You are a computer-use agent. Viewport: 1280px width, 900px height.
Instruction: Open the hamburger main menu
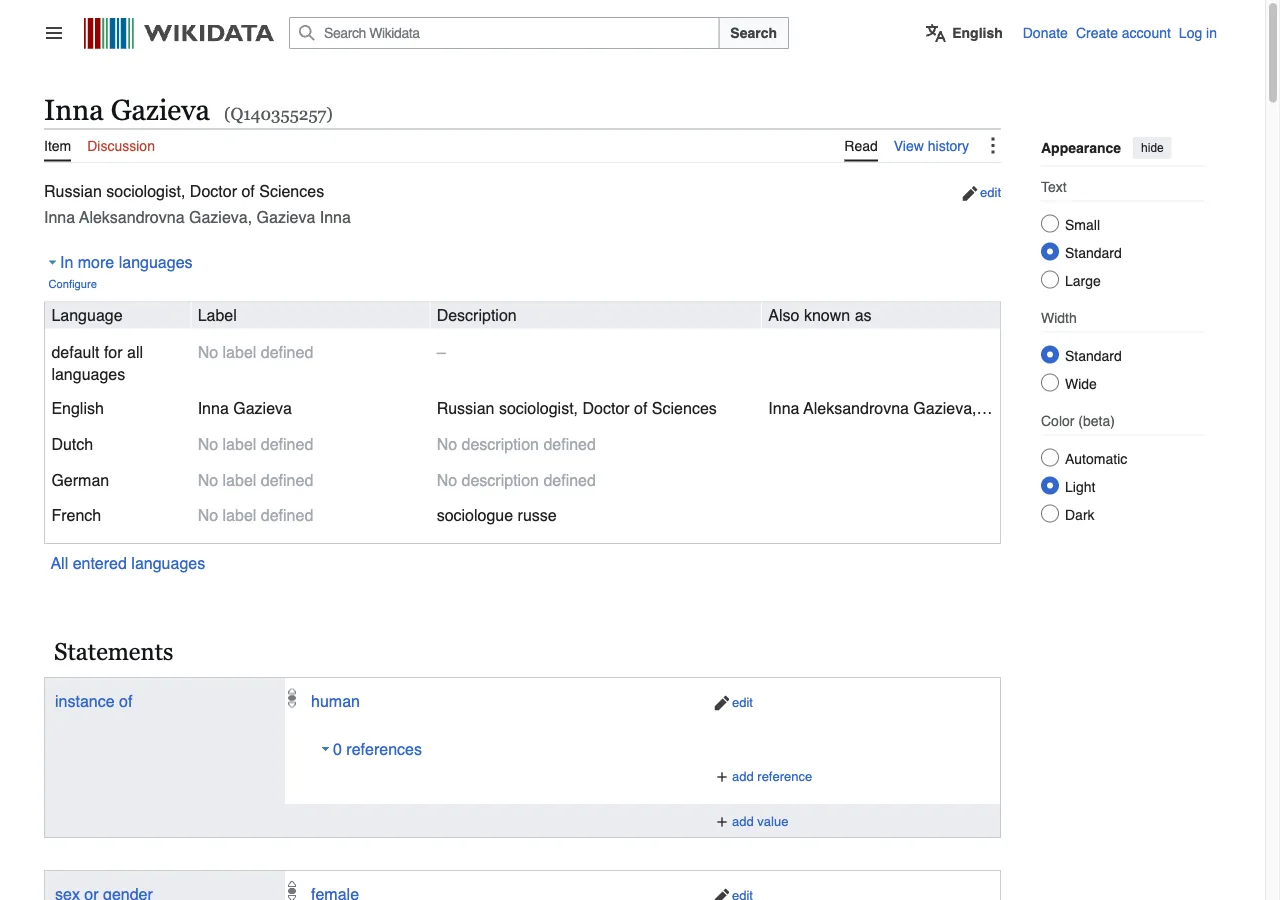point(54,33)
